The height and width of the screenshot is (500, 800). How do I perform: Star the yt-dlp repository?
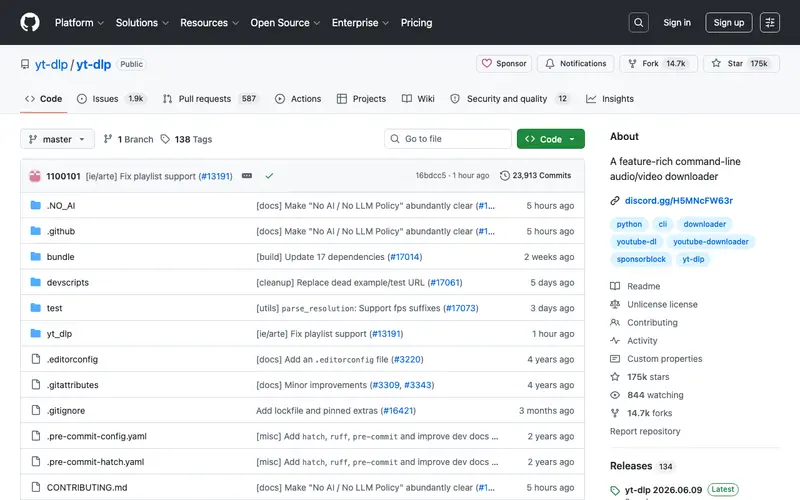point(741,63)
